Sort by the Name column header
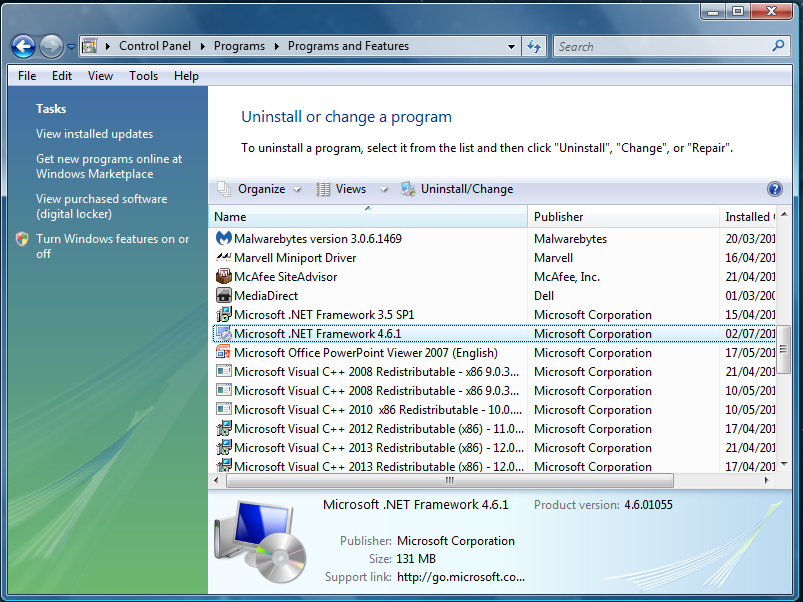Viewport: 803px width, 602px height. click(x=368, y=217)
